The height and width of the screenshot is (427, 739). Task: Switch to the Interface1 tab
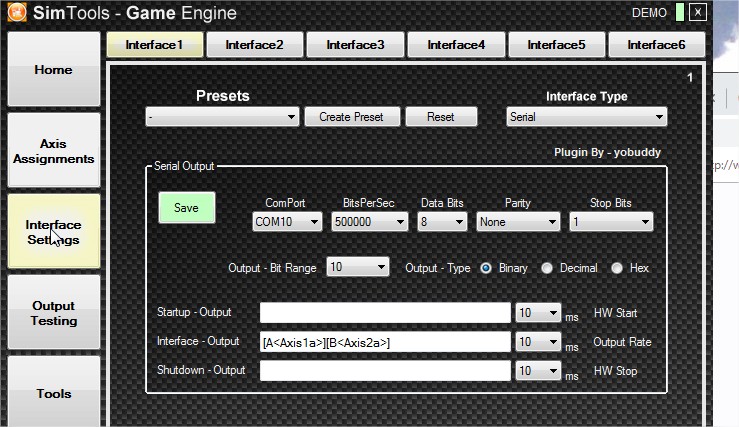coord(155,45)
